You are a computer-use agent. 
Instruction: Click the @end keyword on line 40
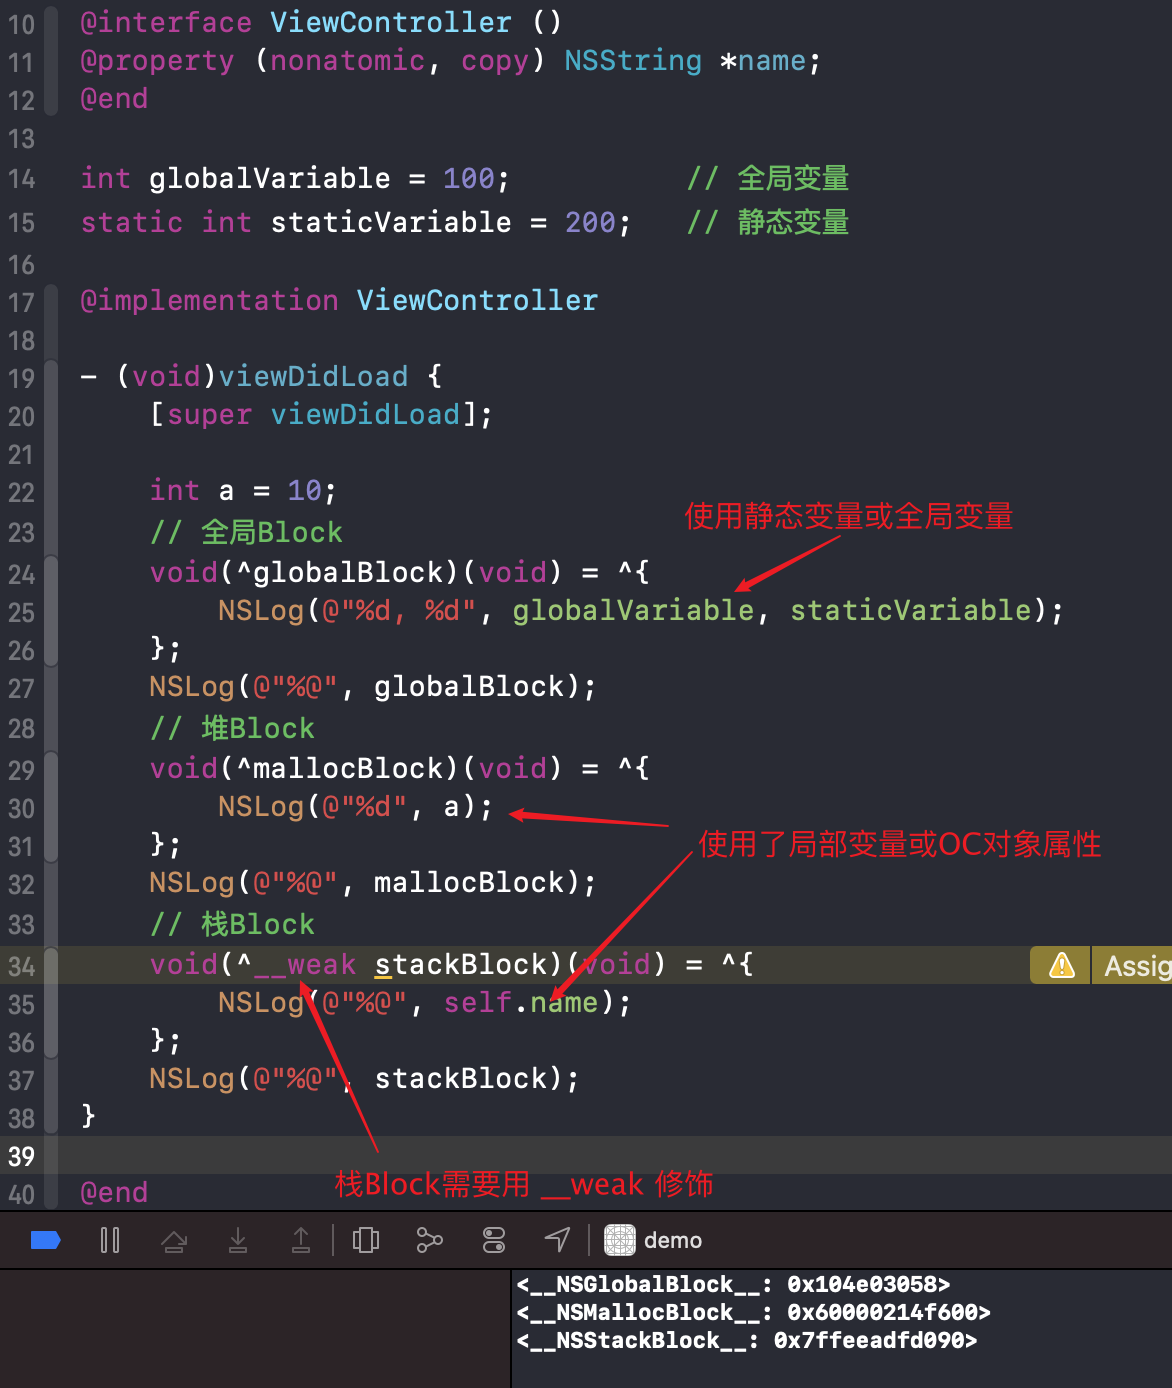pos(114,1192)
